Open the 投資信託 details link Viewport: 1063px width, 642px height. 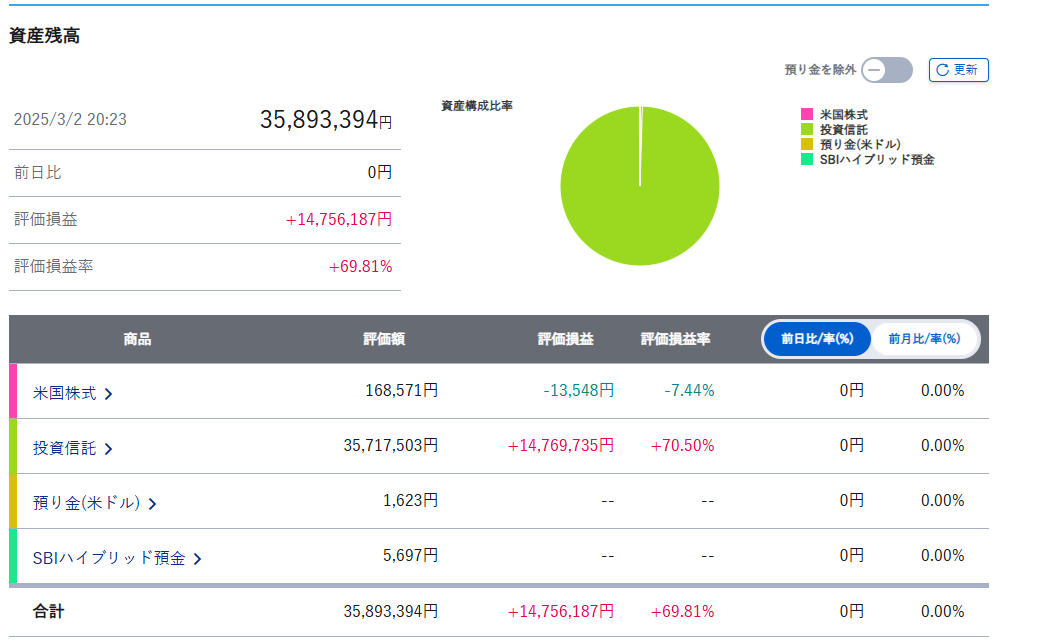(x=65, y=448)
